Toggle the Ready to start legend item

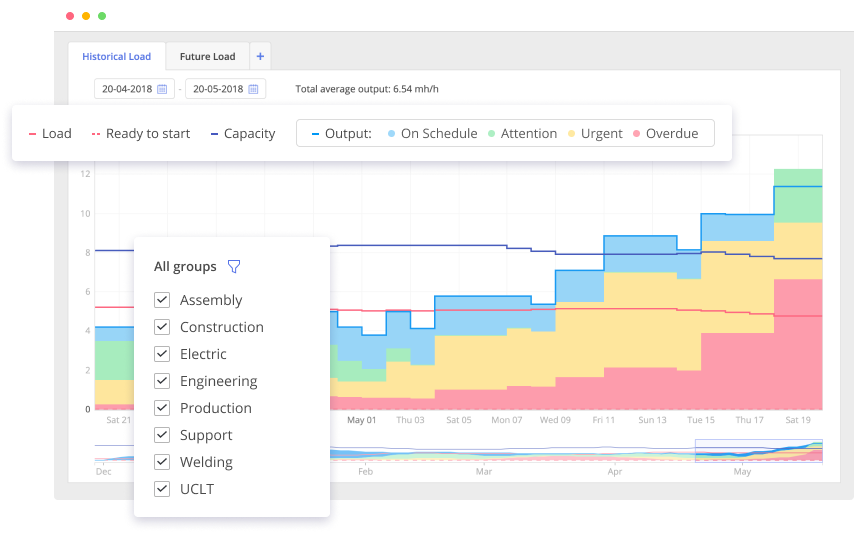click(141, 134)
